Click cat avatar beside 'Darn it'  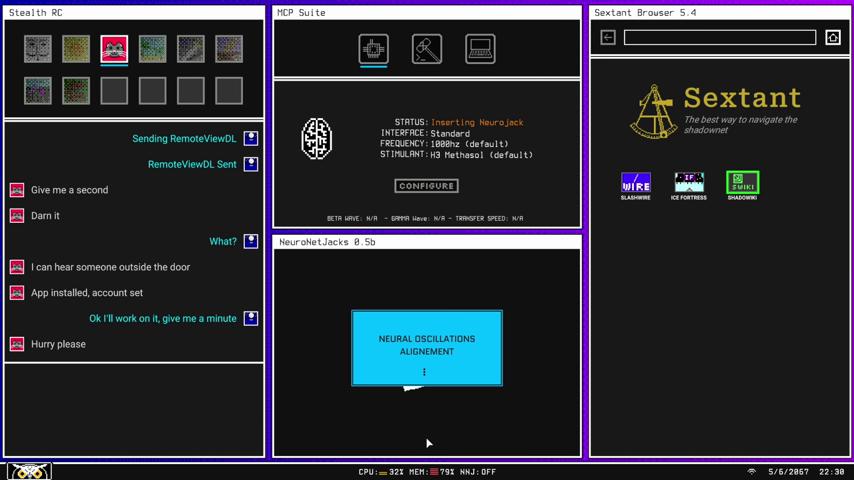pyautogui.click(x=17, y=216)
